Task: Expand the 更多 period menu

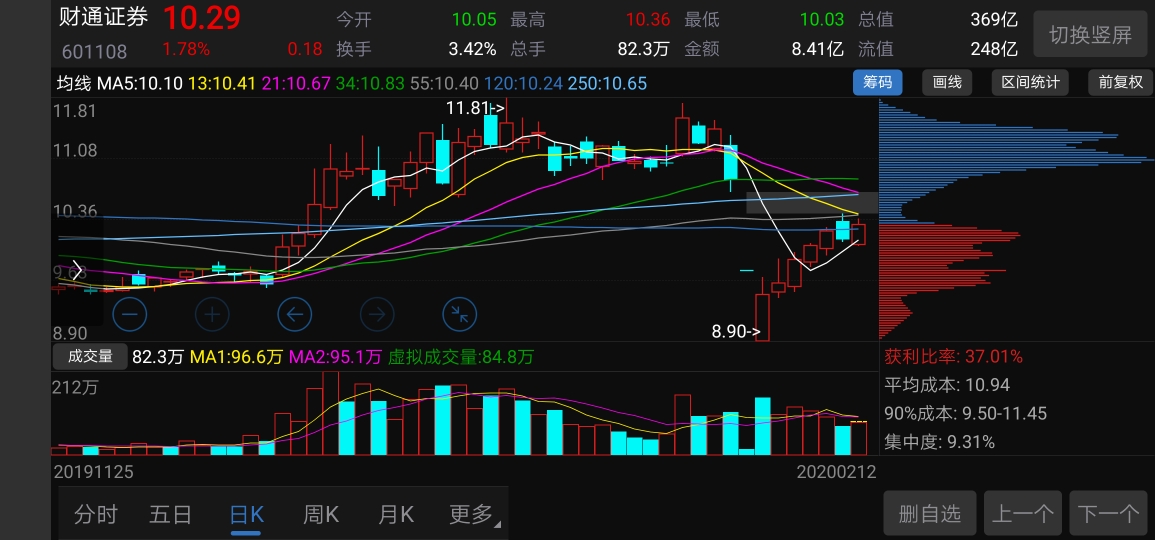Action: [x=474, y=514]
